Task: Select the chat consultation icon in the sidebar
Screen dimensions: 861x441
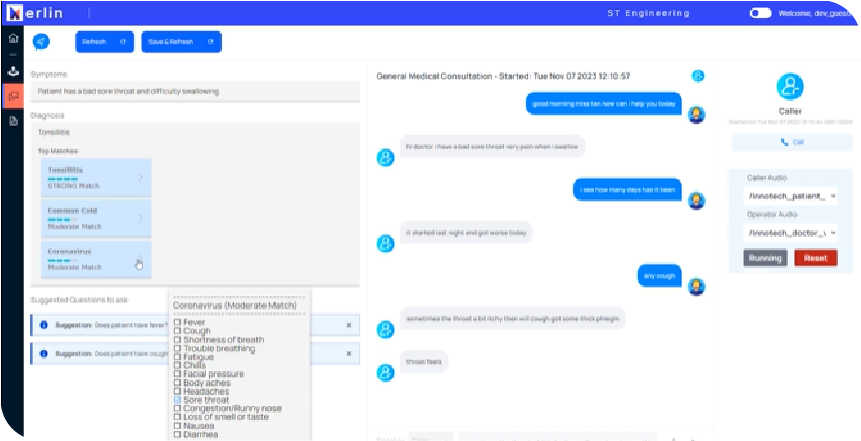Action: coord(13,96)
